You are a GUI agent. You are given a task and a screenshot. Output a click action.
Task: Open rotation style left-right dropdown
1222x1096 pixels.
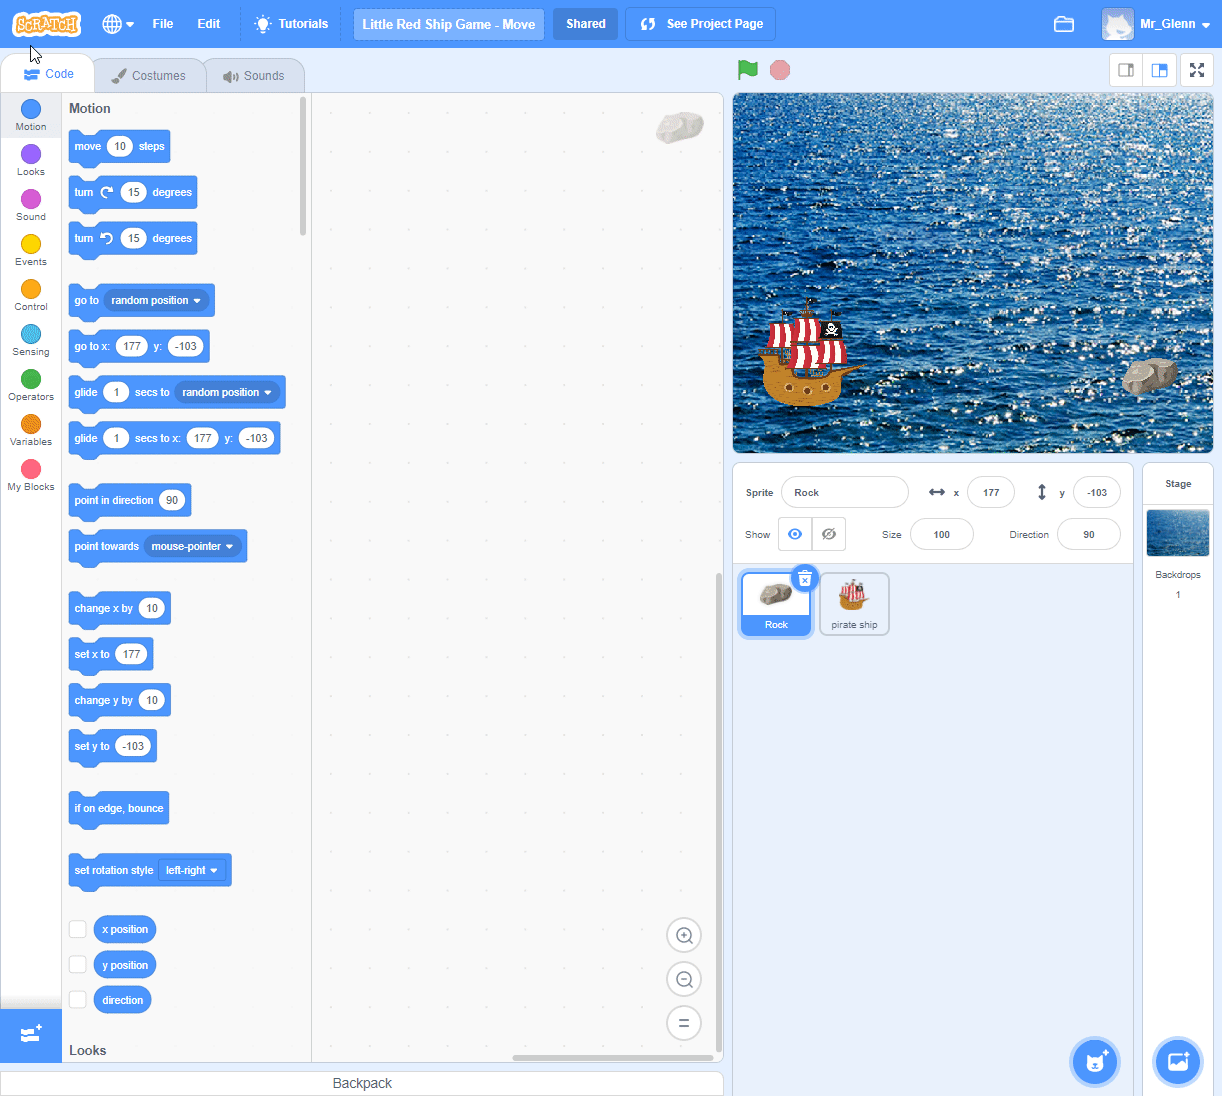point(191,871)
